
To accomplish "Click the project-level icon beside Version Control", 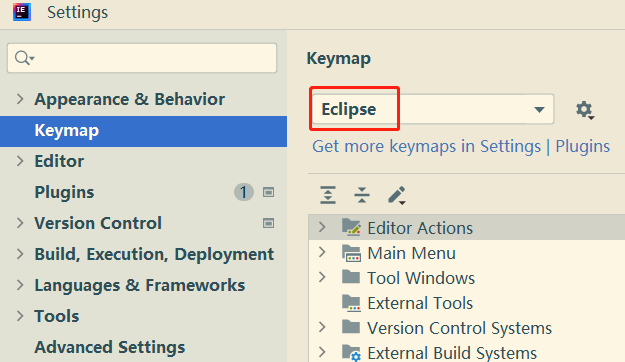I will coord(268,223).
